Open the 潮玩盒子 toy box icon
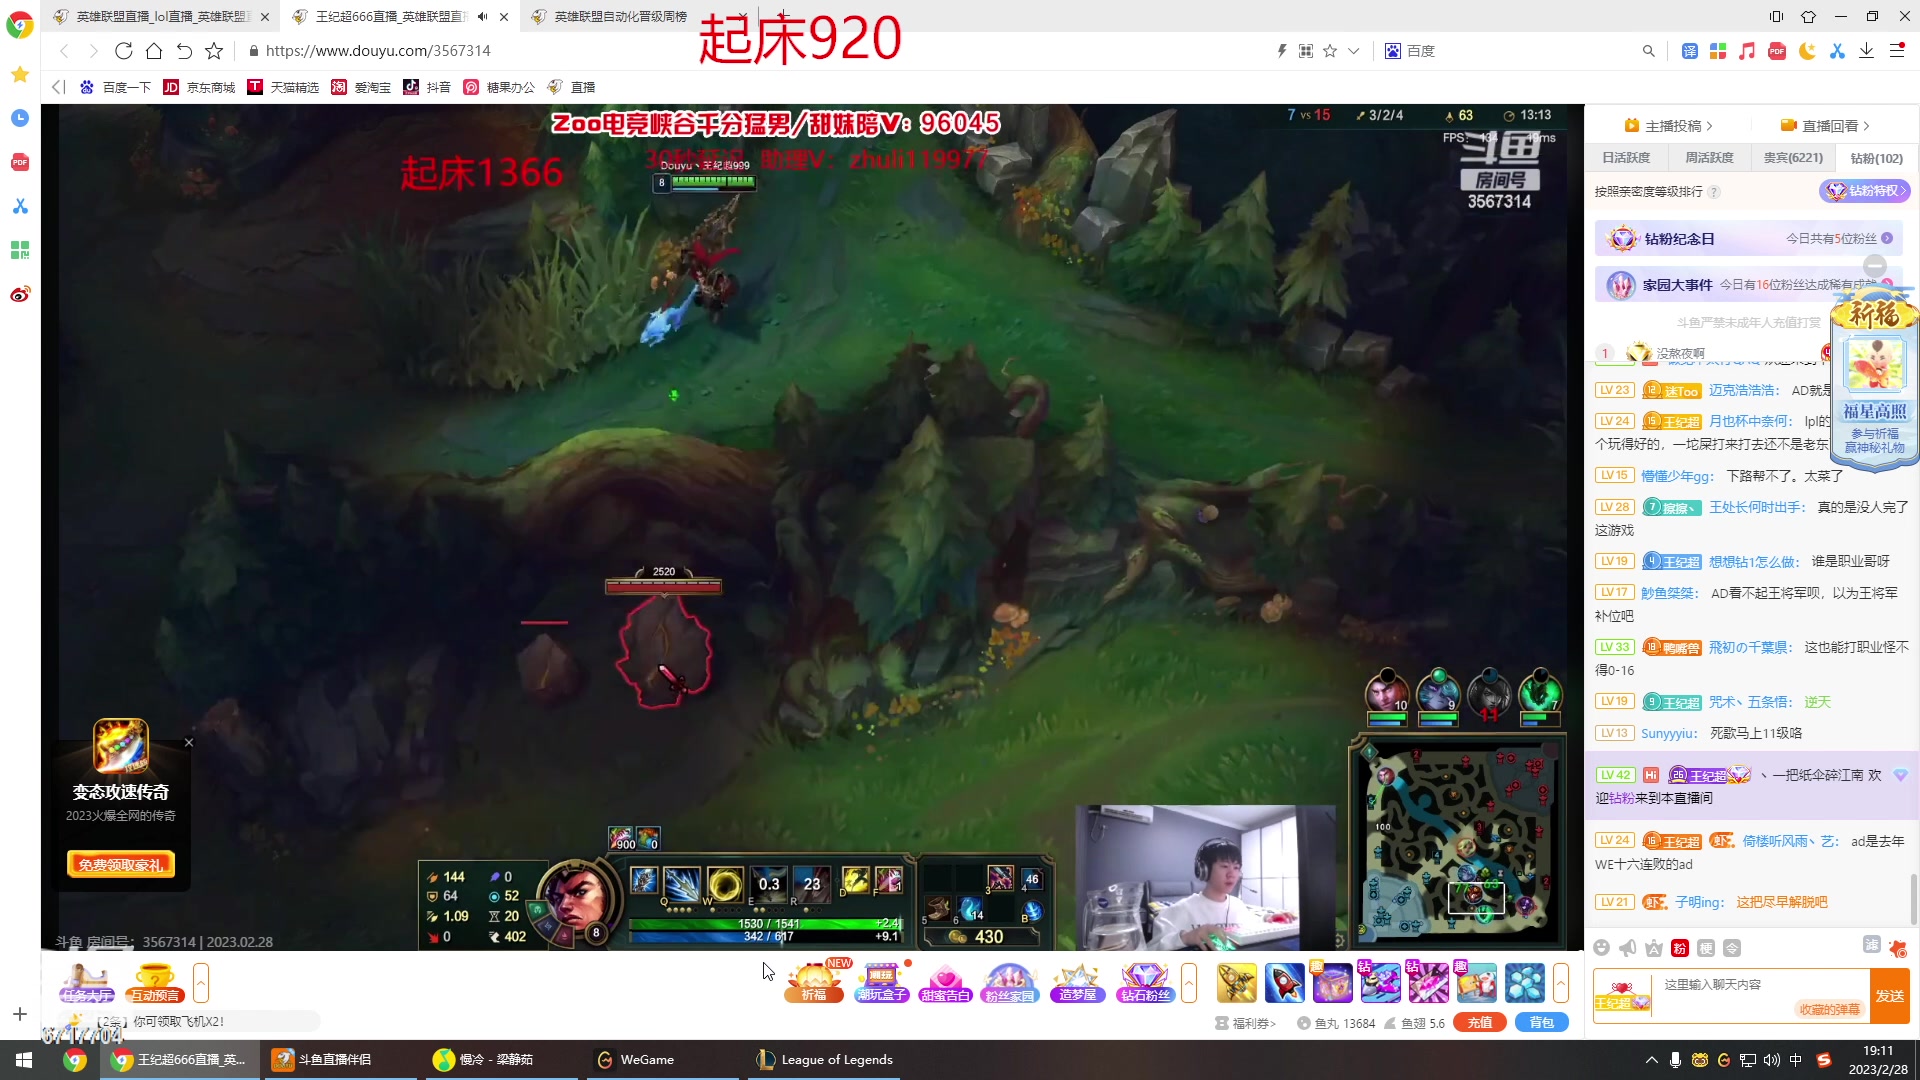Viewport: 1920px width, 1080px height. click(881, 982)
